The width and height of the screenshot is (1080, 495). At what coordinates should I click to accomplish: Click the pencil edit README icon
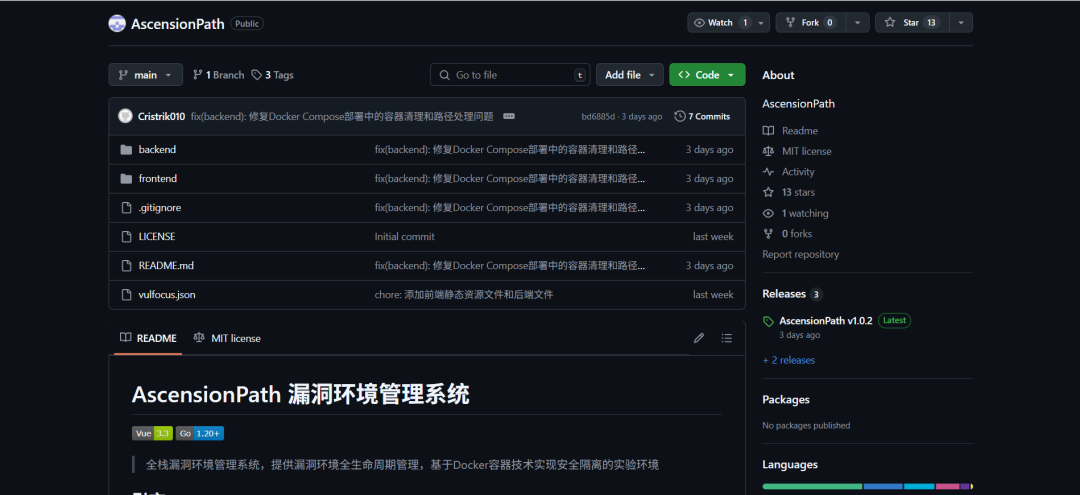(x=698, y=338)
